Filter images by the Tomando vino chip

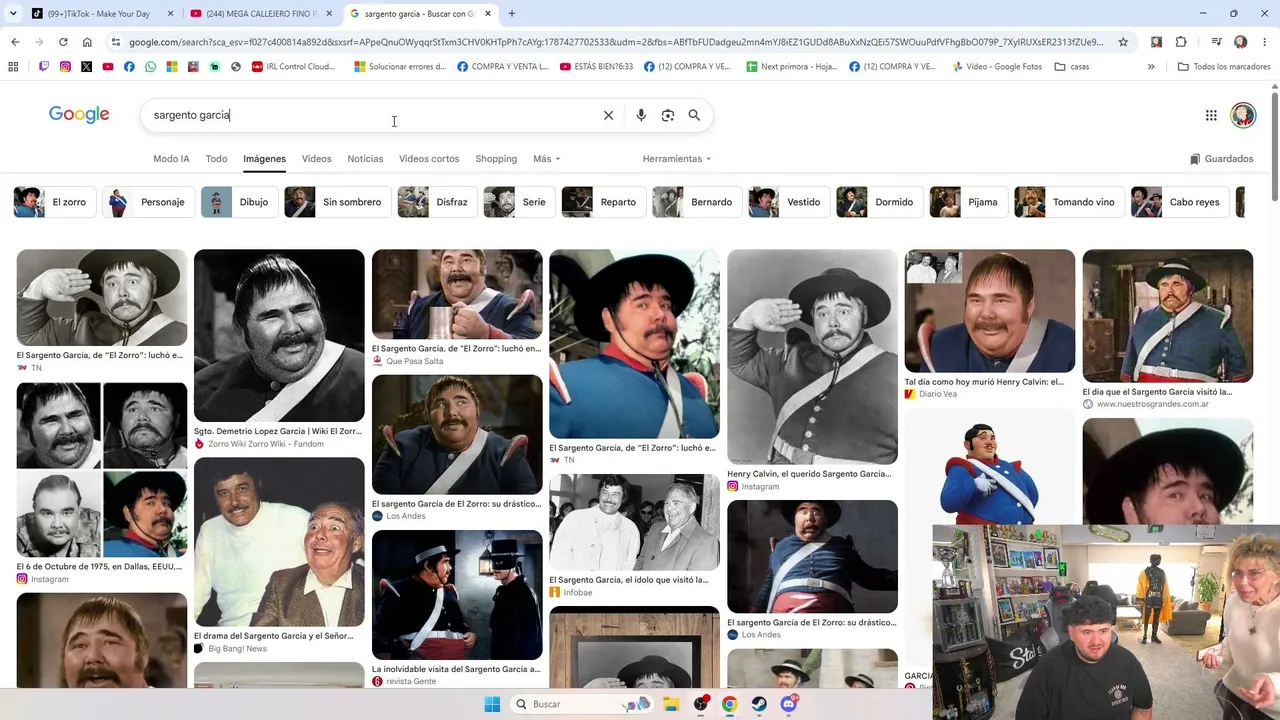(x=1069, y=202)
